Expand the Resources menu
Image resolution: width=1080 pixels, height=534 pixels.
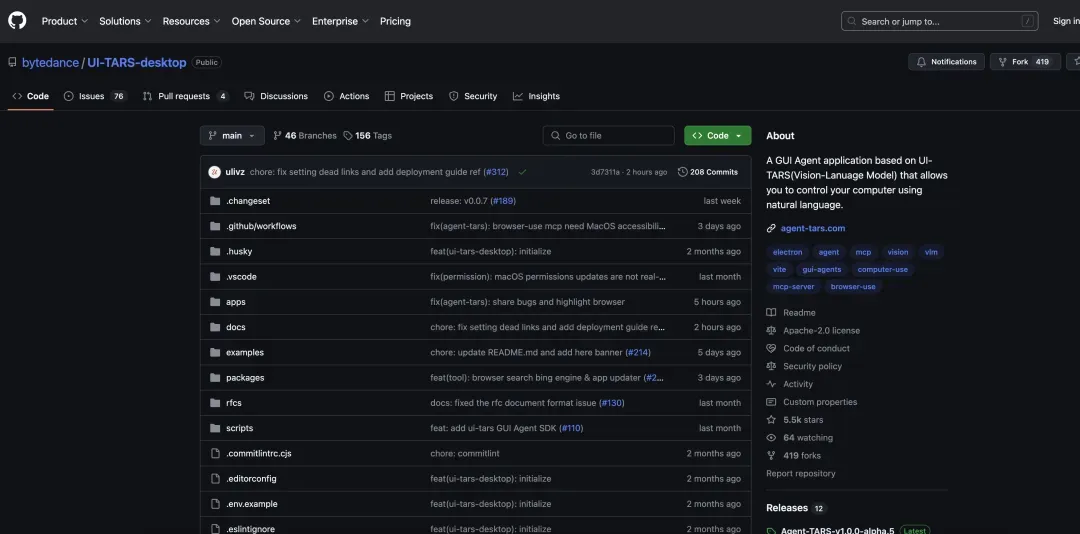pos(191,21)
